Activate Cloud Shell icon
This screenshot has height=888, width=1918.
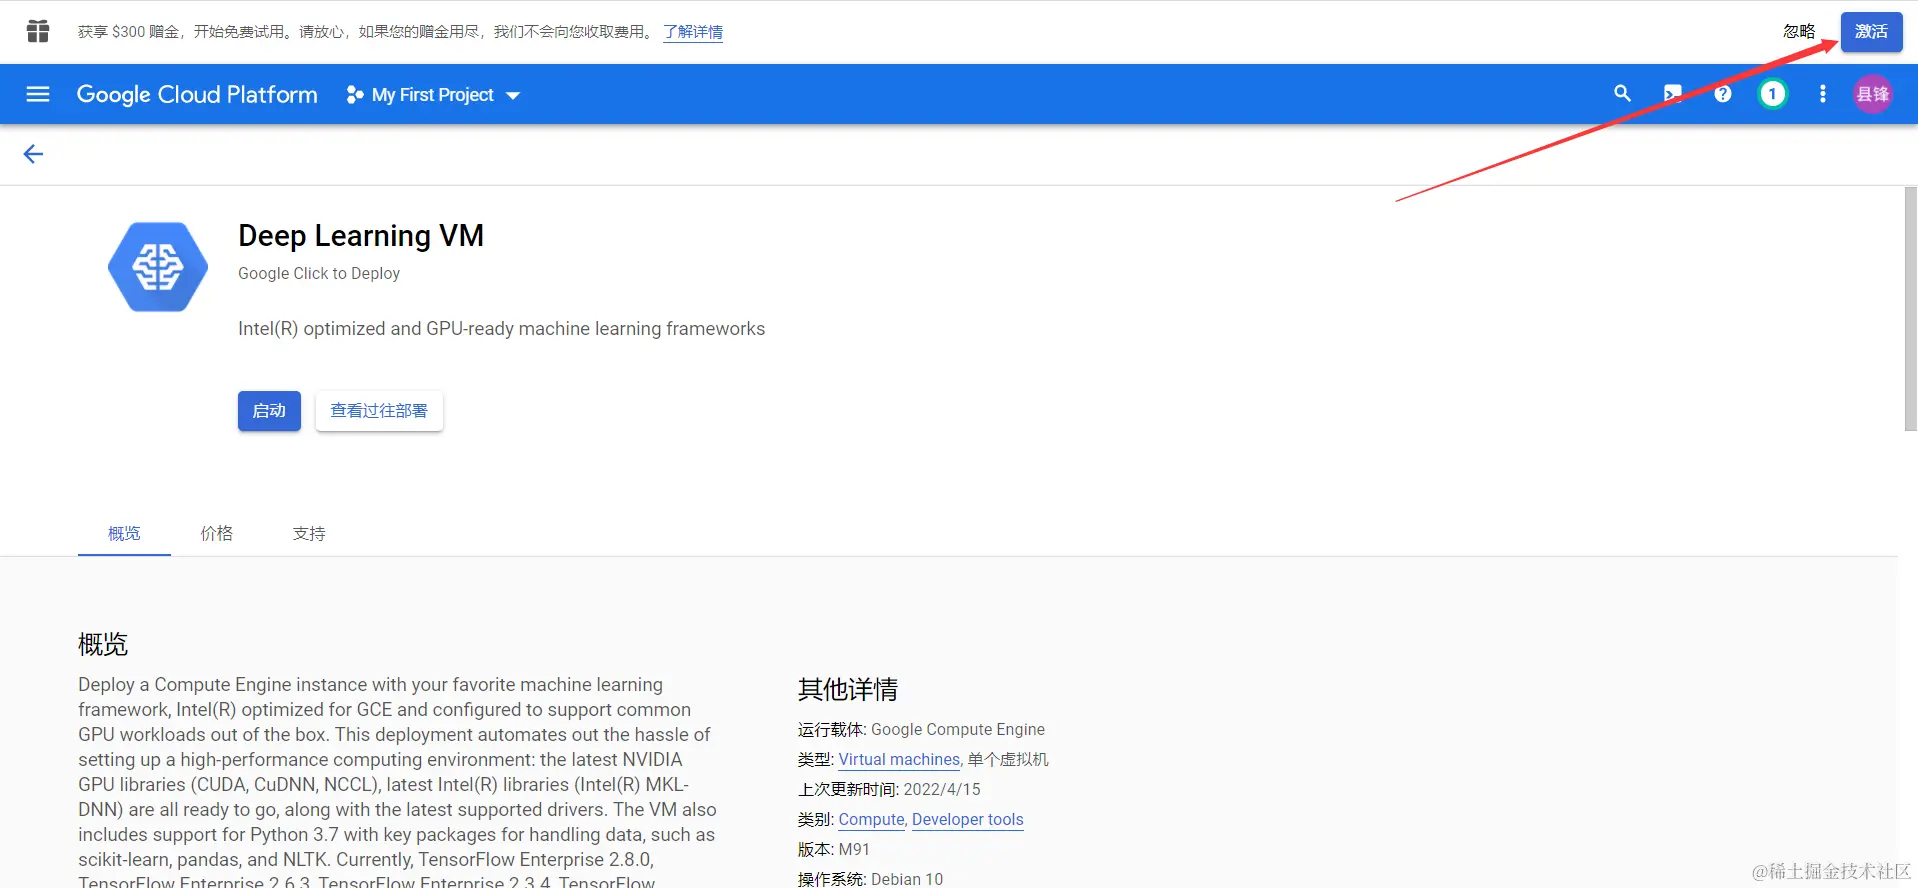pyautogui.click(x=1672, y=94)
